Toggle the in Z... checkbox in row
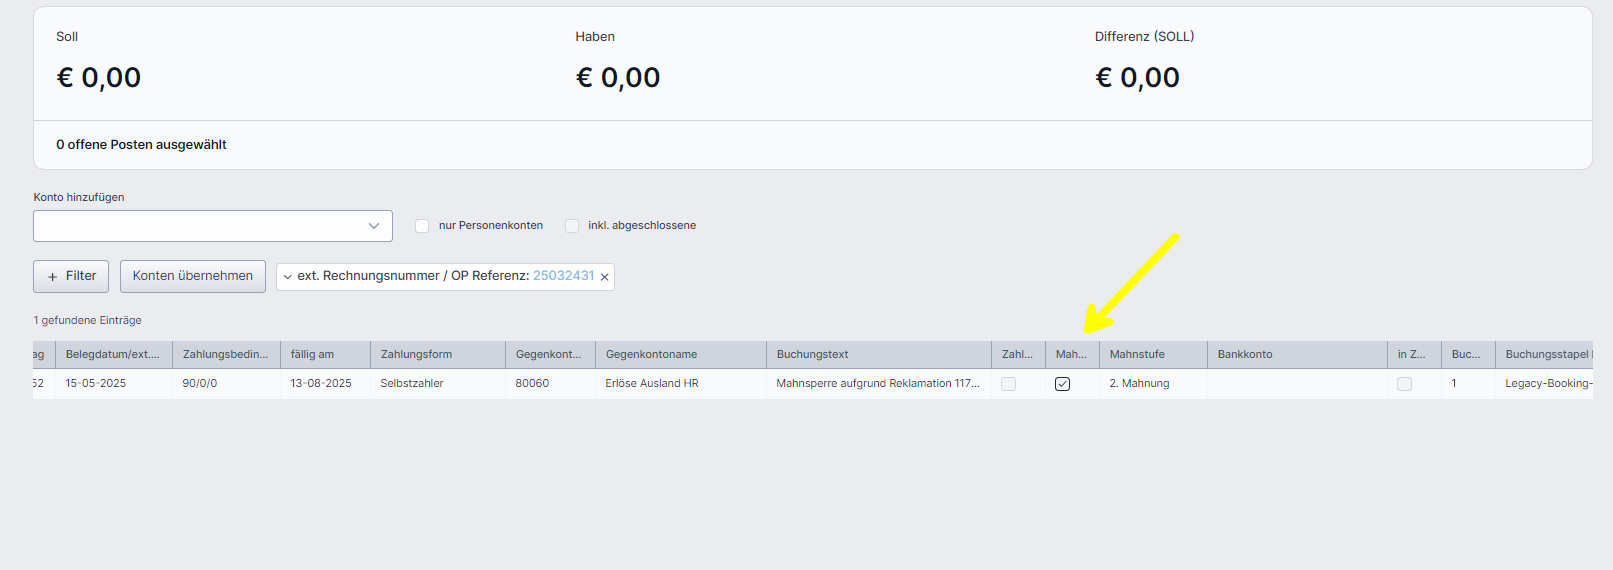This screenshot has height=570, width=1613. (x=1404, y=384)
